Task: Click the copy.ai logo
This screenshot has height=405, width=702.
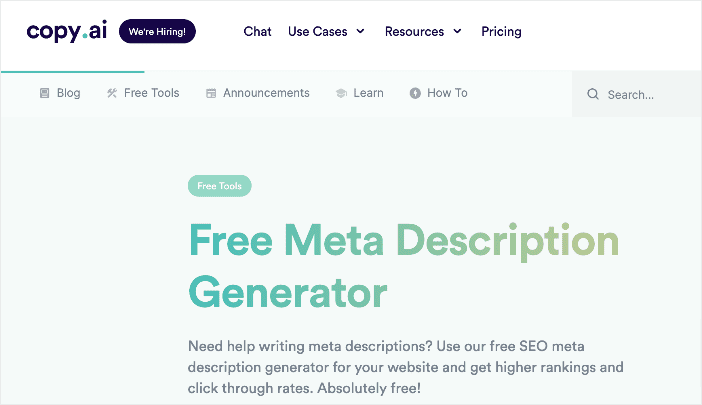Action: [67, 31]
